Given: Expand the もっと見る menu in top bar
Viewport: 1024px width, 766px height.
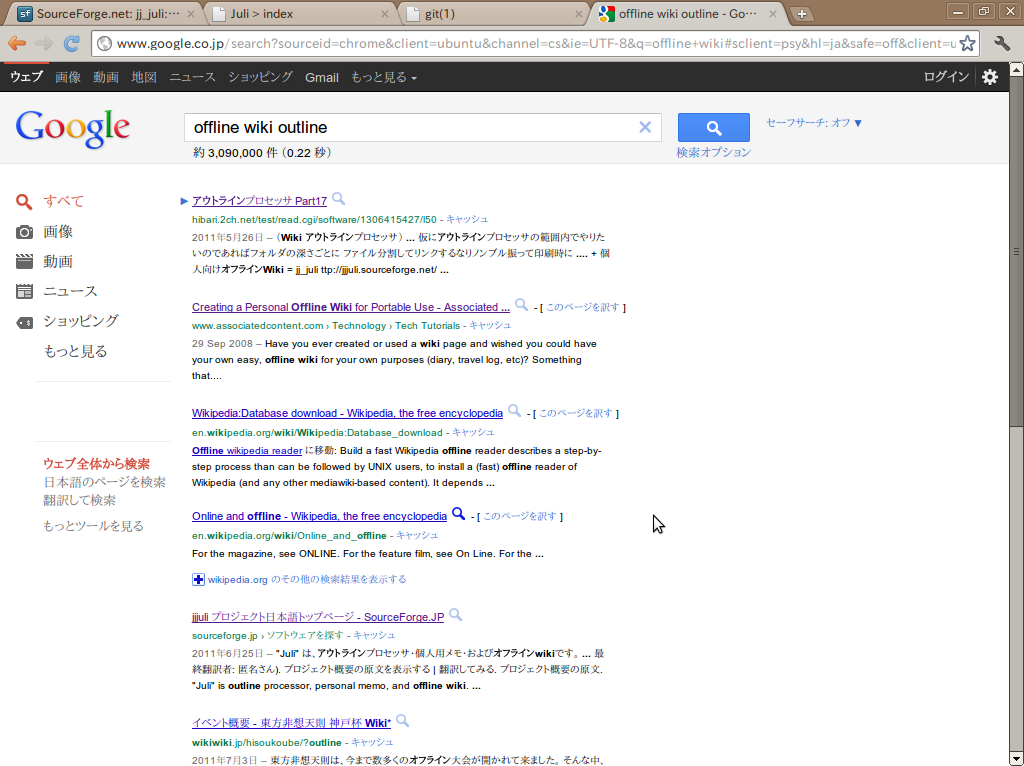Looking at the screenshot, I should pos(383,77).
